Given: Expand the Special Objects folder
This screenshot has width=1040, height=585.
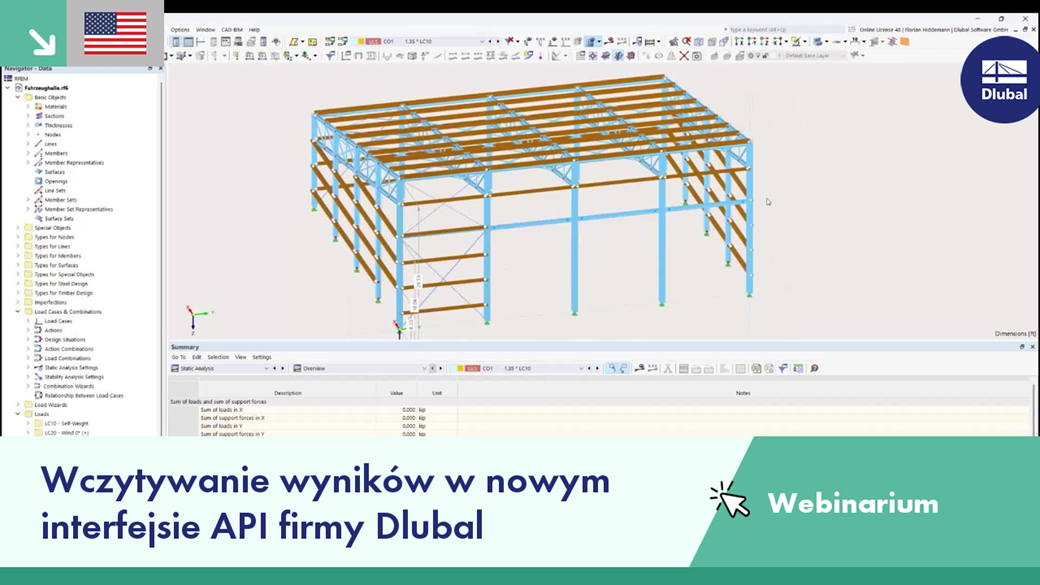Looking at the screenshot, I should pyautogui.click(x=18, y=228).
